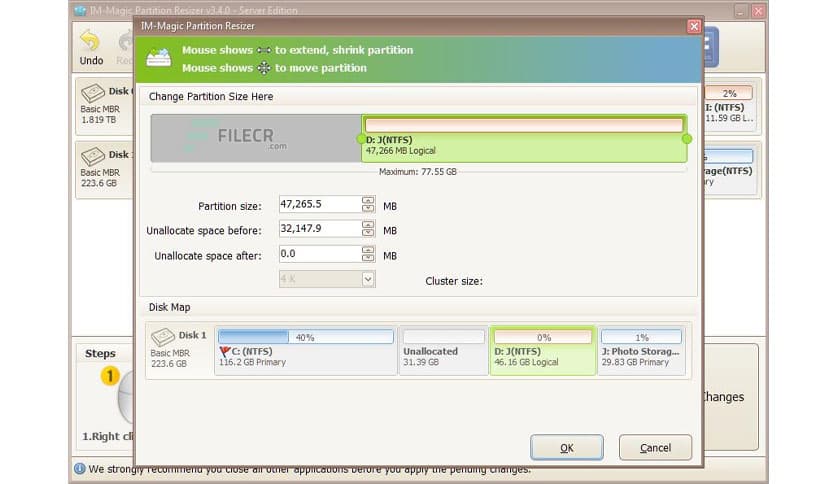This screenshot has height=484, width=836.
Task: Click the 'Change Partition Size Here' heading
Action: tap(211, 96)
